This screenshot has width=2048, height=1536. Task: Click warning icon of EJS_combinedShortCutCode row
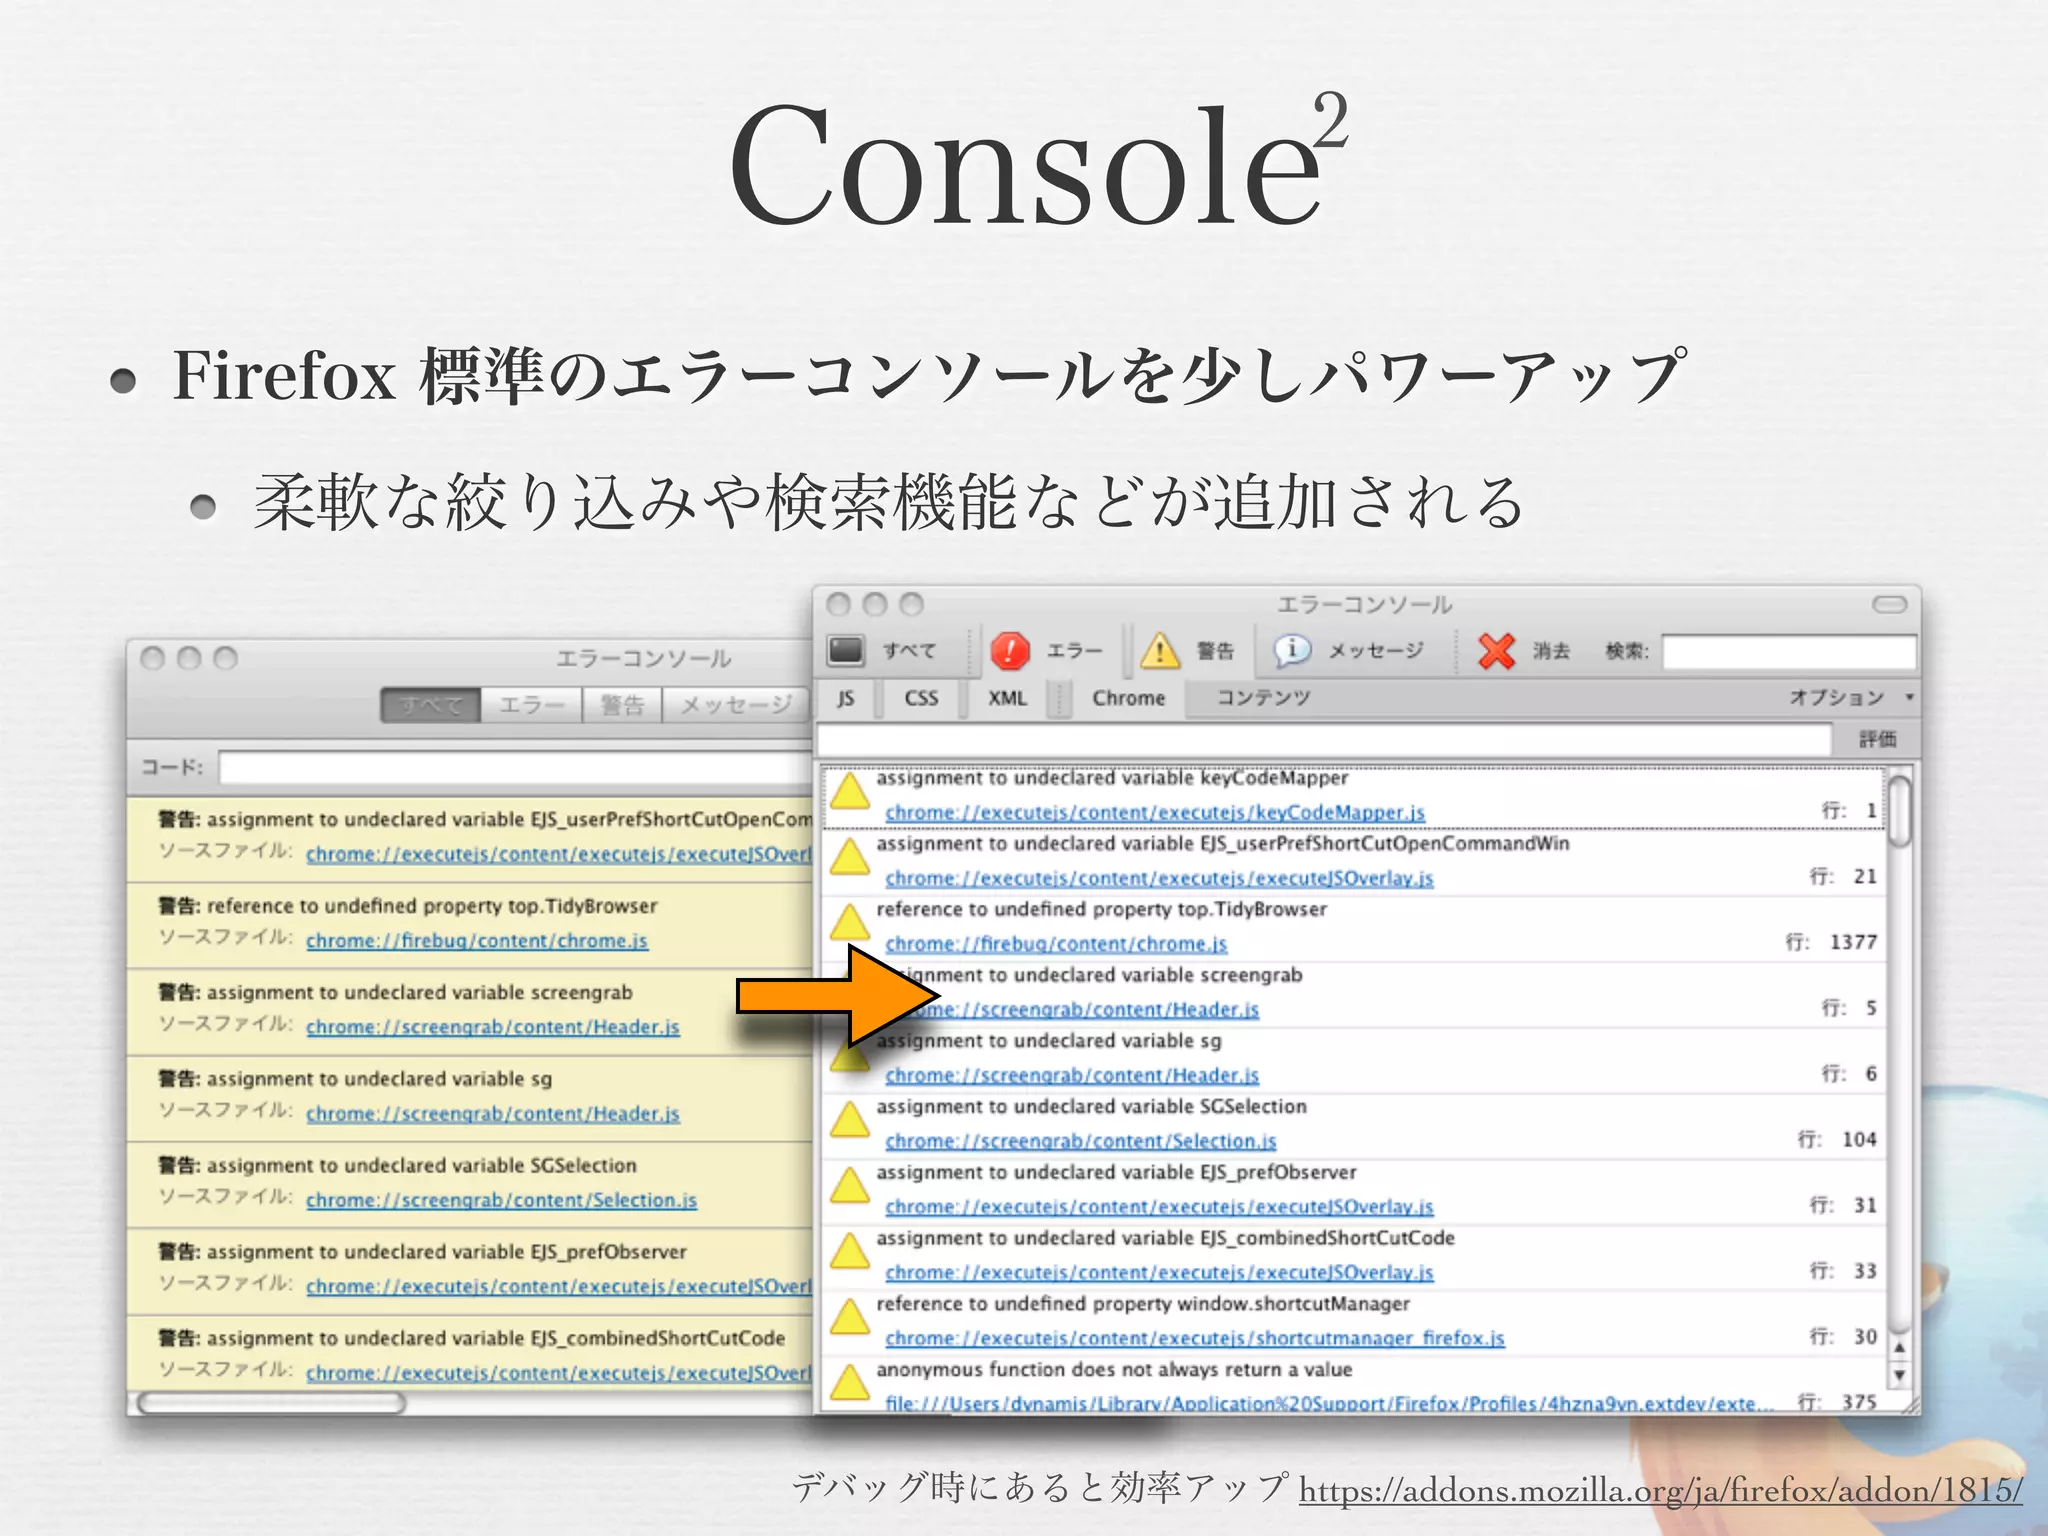click(x=850, y=1252)
